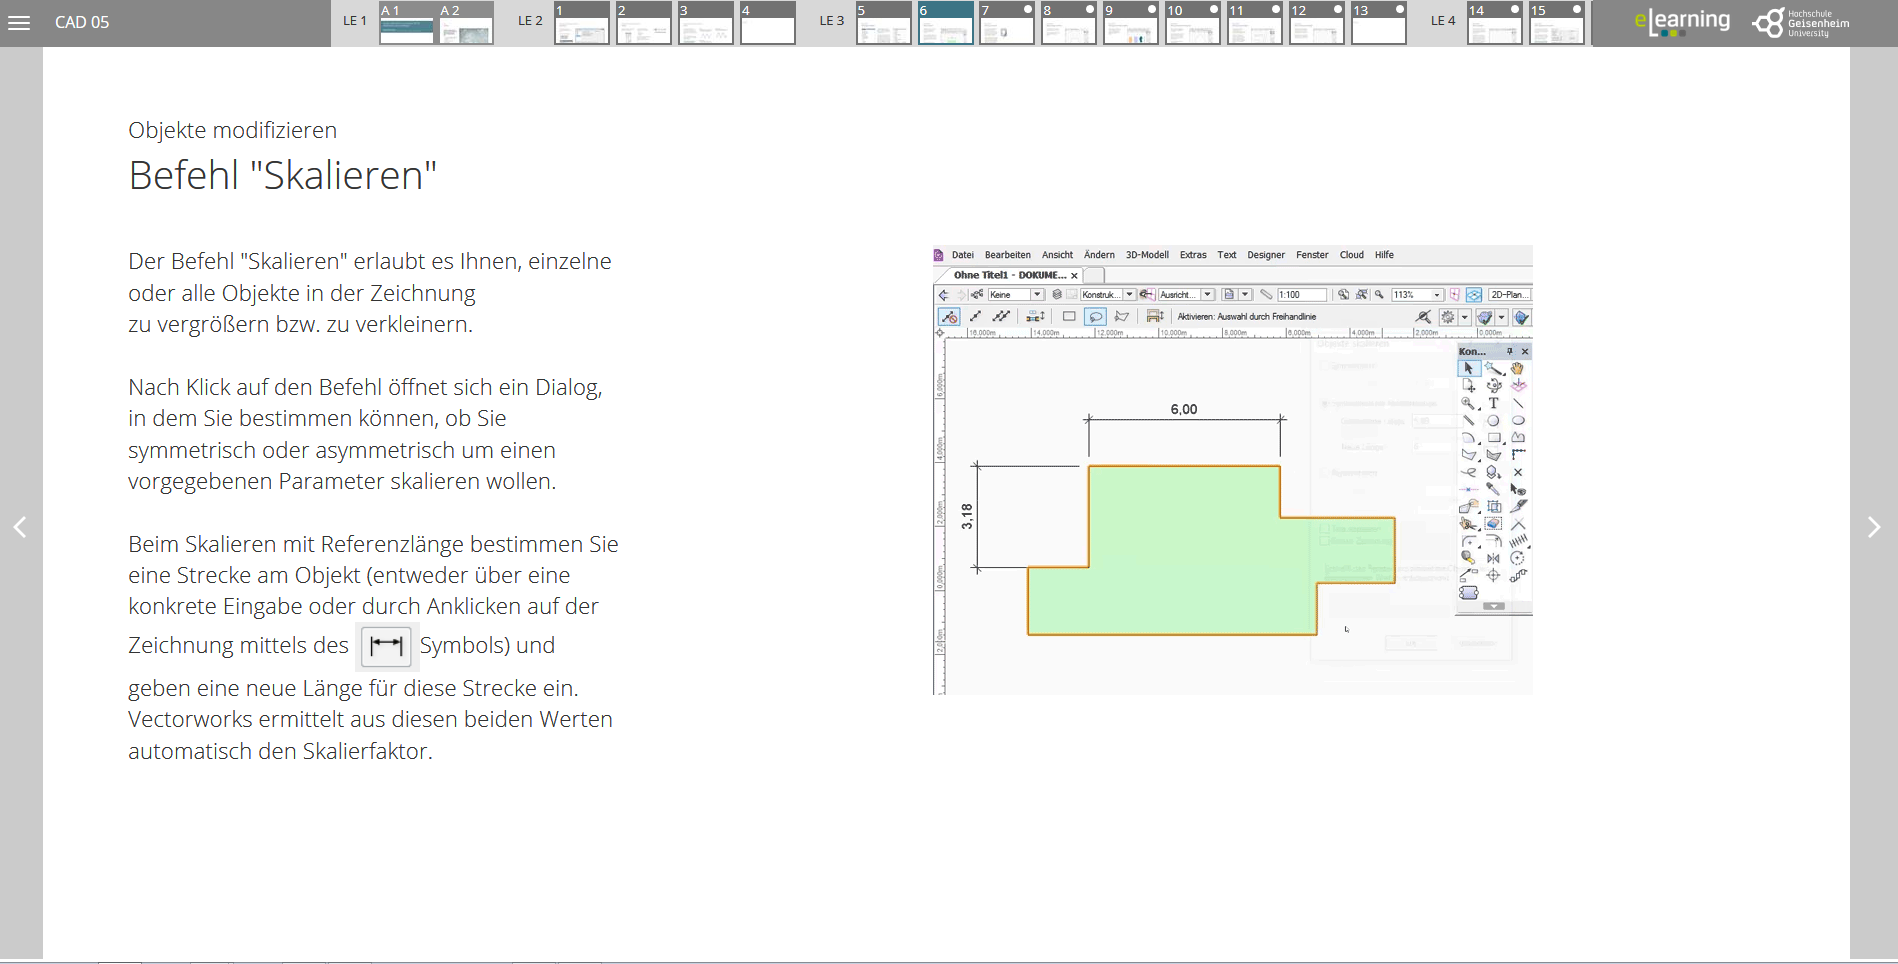Expand the 'Keine' class dropdown
Viewport: 1898px width, 964px height.
pyautogui.click(x=1037, y=295)
